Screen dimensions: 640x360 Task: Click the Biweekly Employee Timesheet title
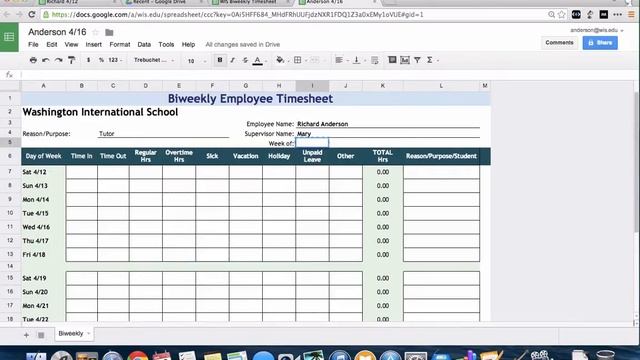pos(250,98)
